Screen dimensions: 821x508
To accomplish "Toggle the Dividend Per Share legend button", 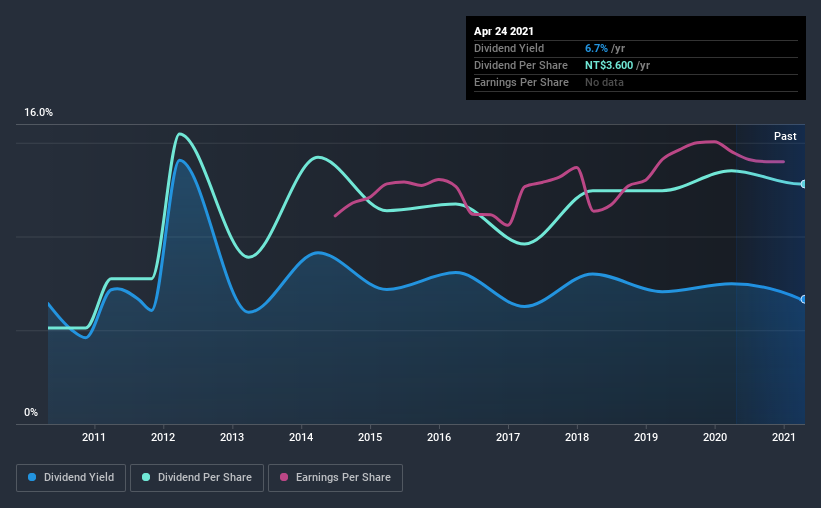I will pos(197,478).
